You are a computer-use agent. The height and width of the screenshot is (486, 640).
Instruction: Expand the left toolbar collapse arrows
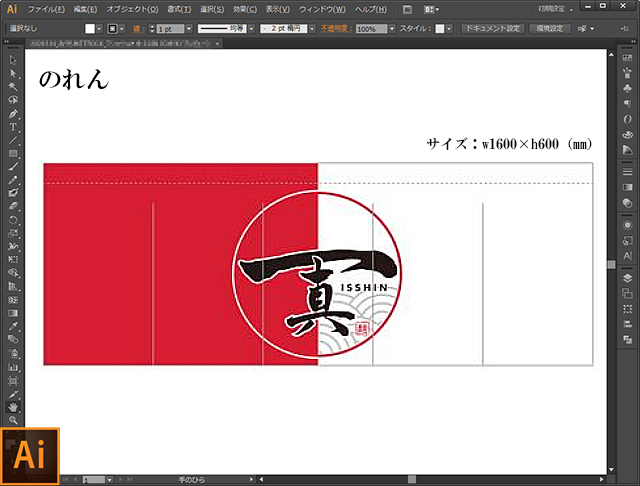click(x=6, y=42)
